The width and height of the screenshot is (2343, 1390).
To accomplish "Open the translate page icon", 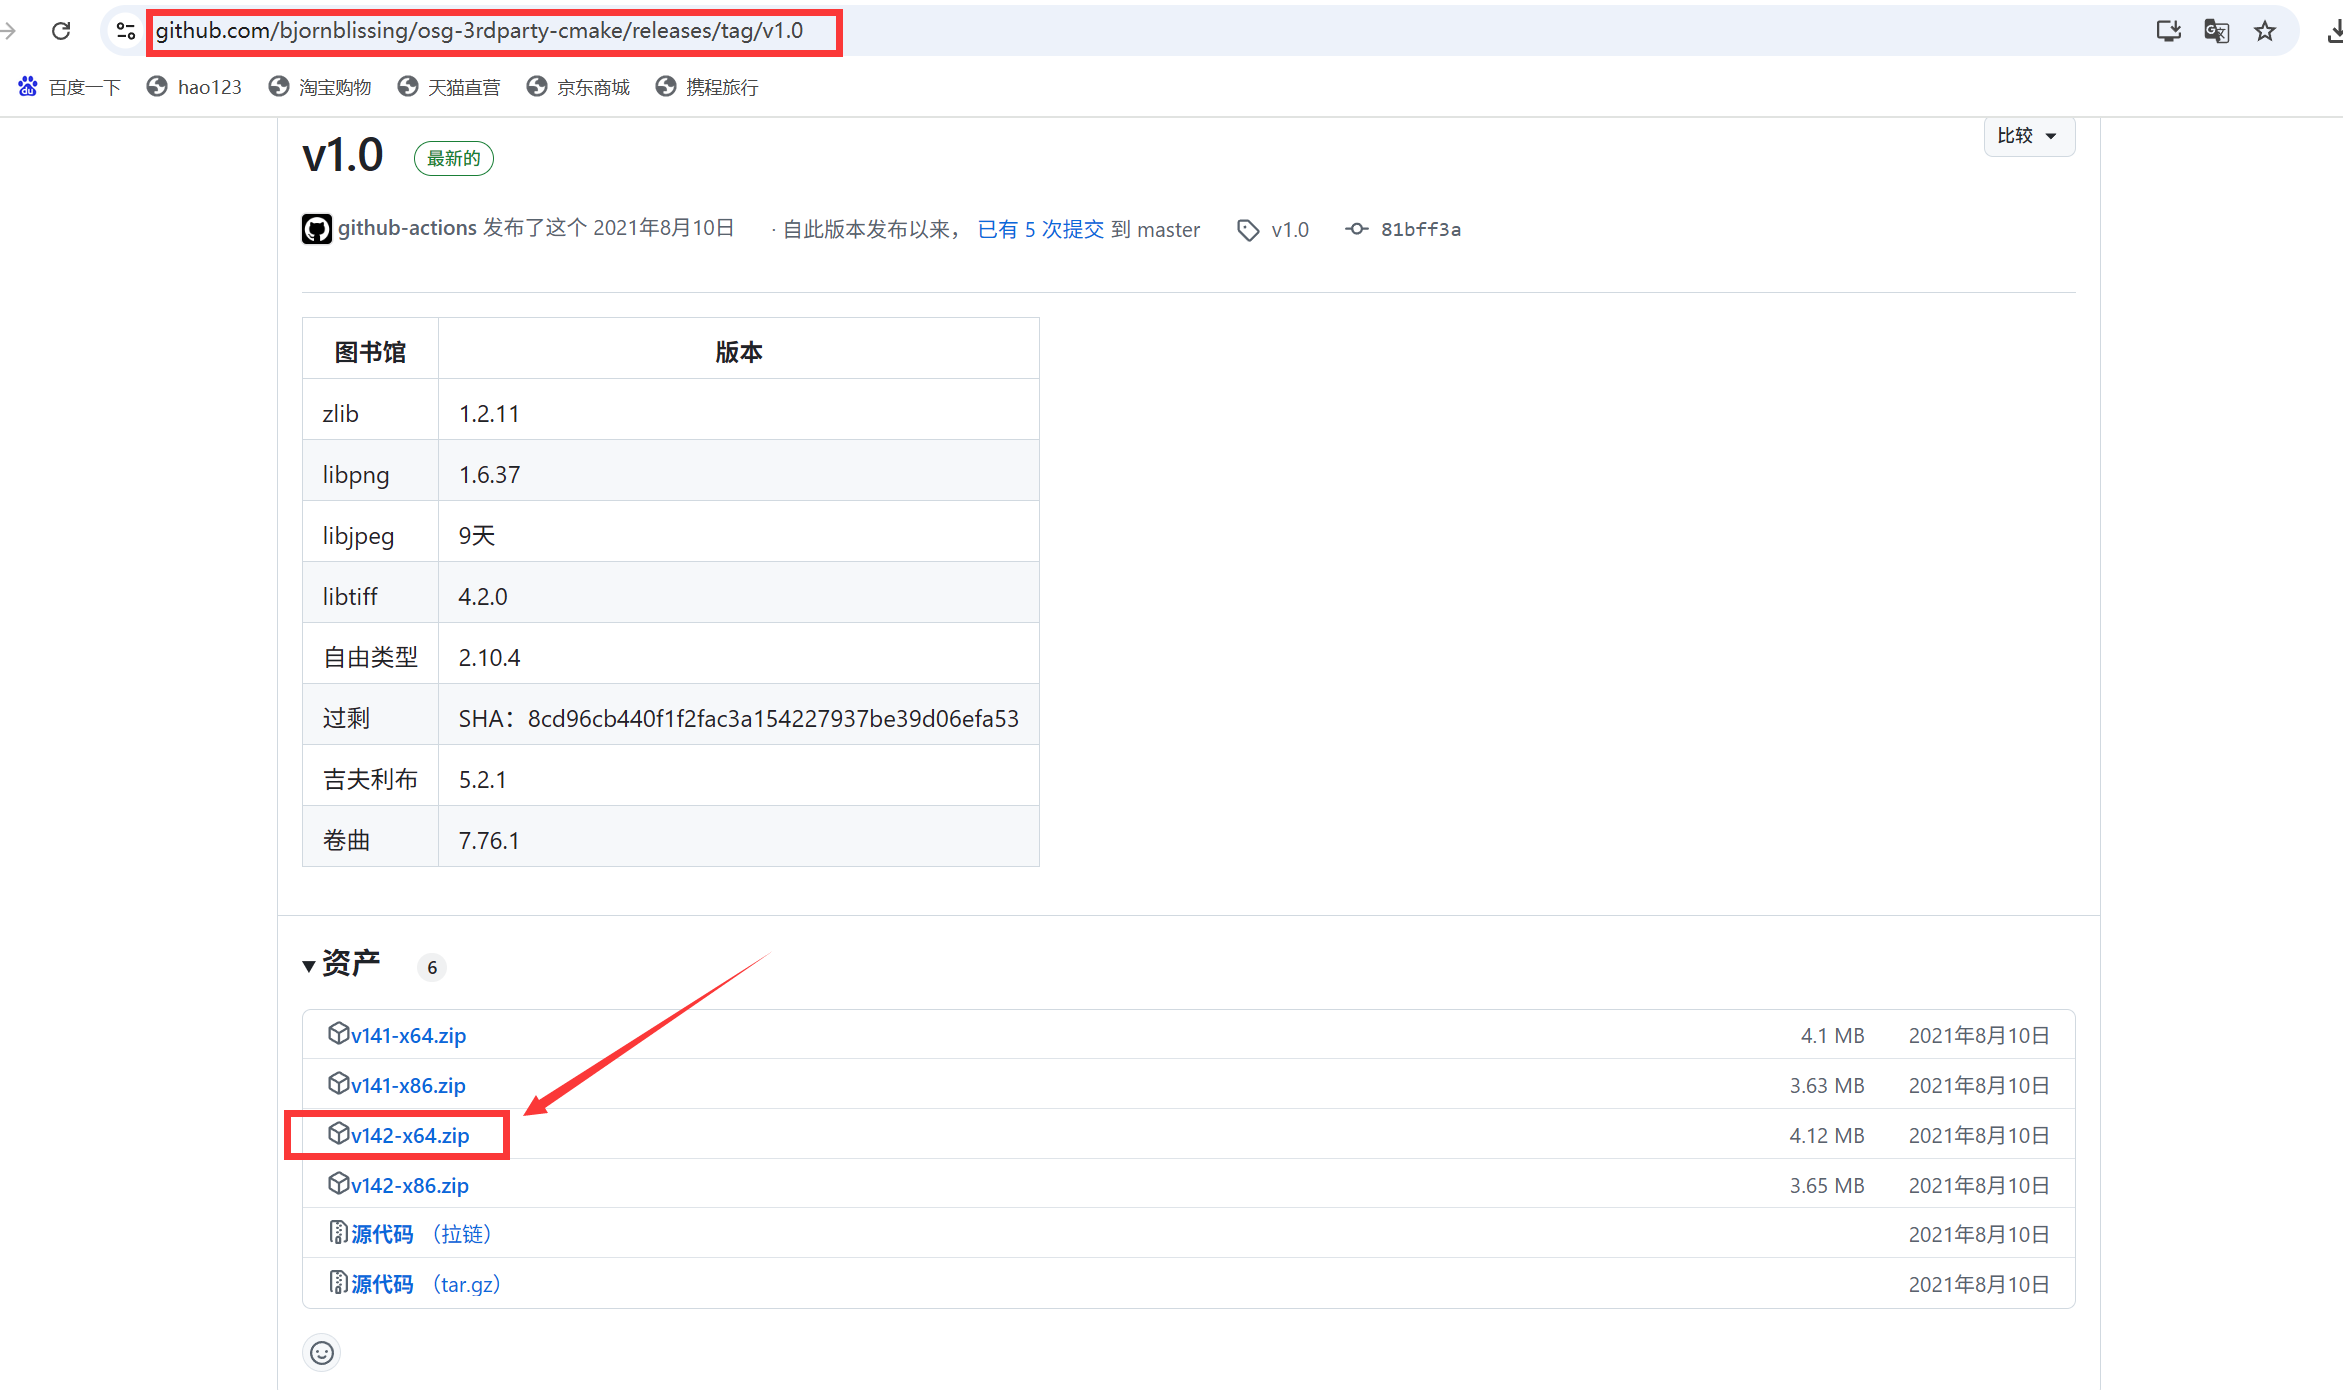I will point(2217,31).
